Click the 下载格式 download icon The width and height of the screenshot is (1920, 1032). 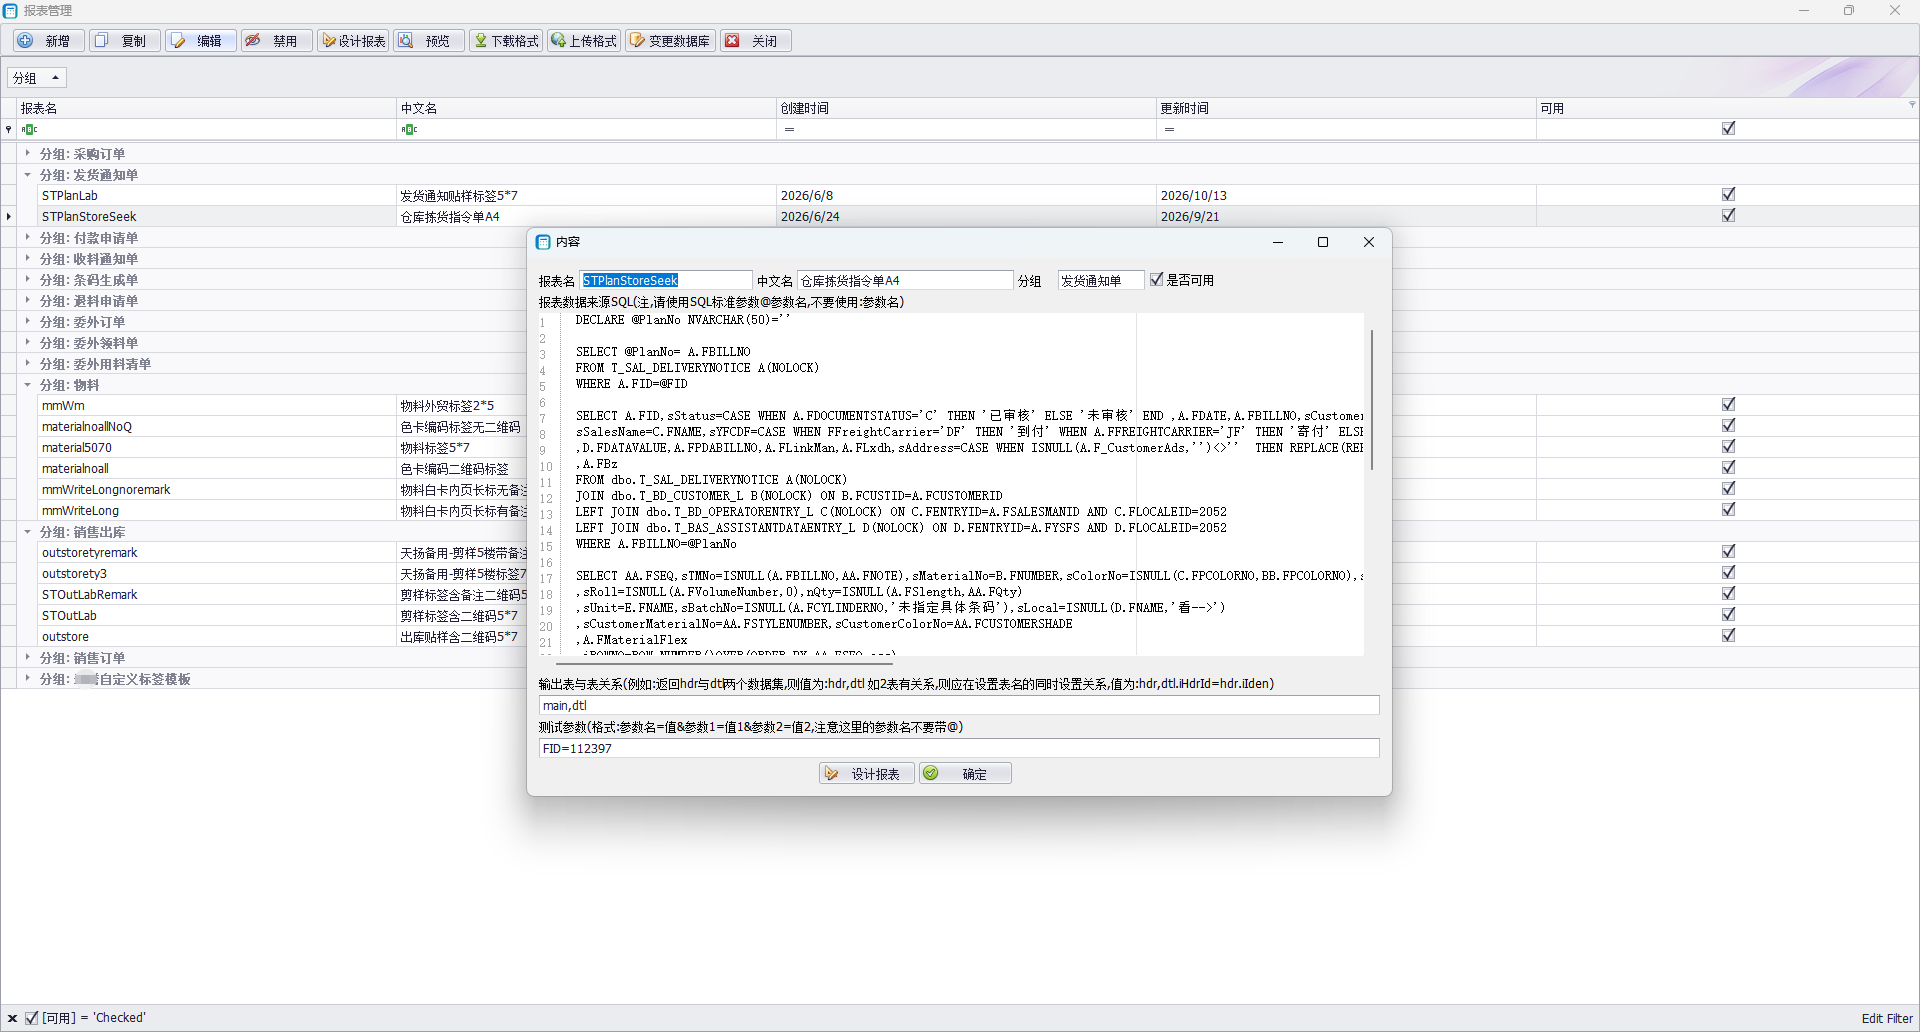(481, 41)
